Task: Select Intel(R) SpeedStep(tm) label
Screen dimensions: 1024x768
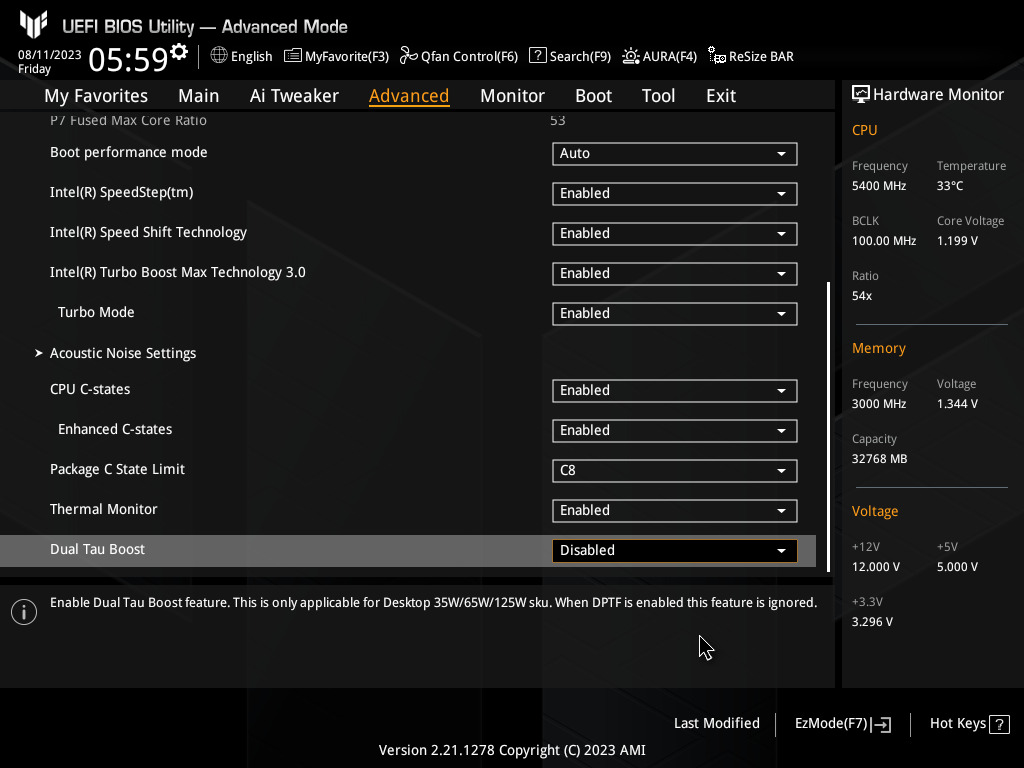Action: pos(121,193)
